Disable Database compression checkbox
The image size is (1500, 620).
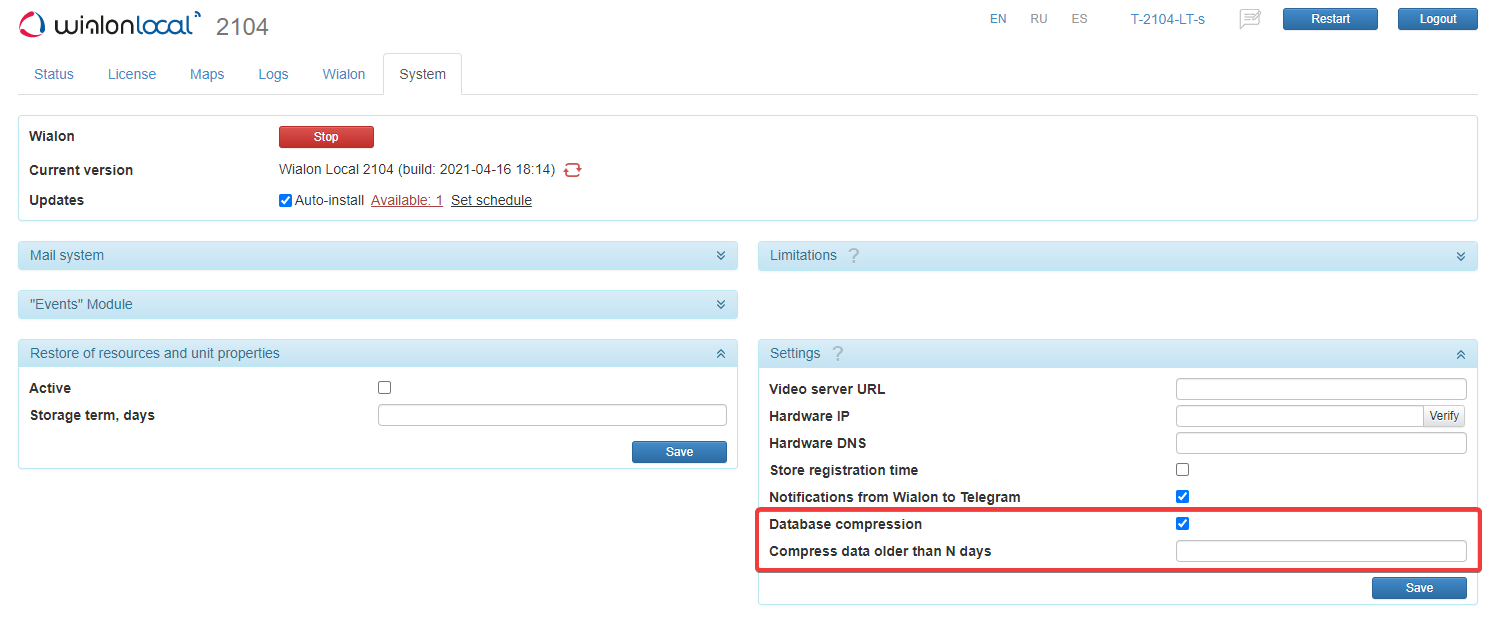[1182, 524]
